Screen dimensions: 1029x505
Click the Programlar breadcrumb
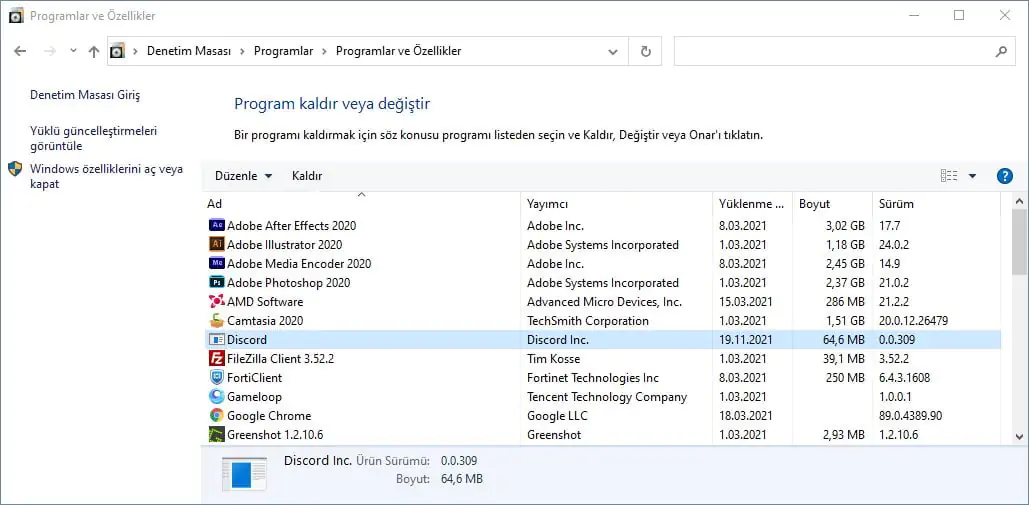point(284,51)
